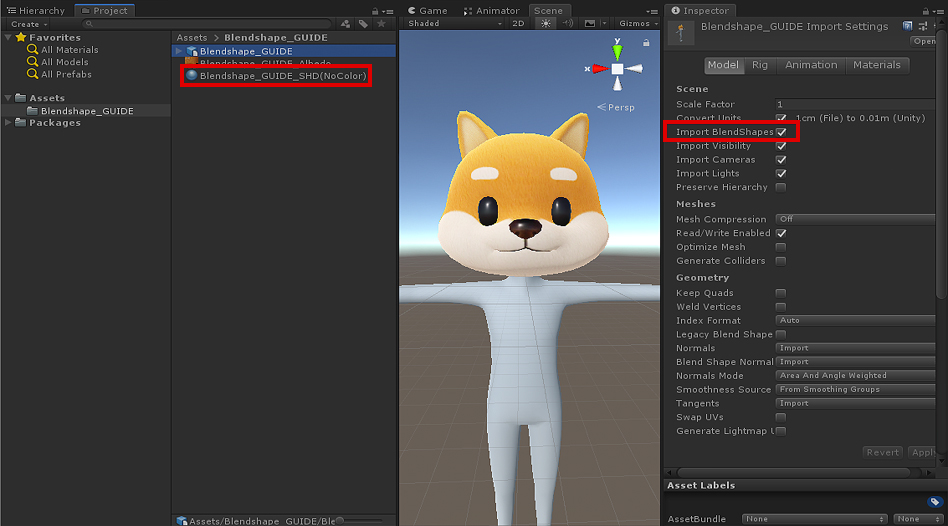The height and width of the screenshot is (526, 948).
Task: Open Tangents dropdown
Action: pos(855,403)
